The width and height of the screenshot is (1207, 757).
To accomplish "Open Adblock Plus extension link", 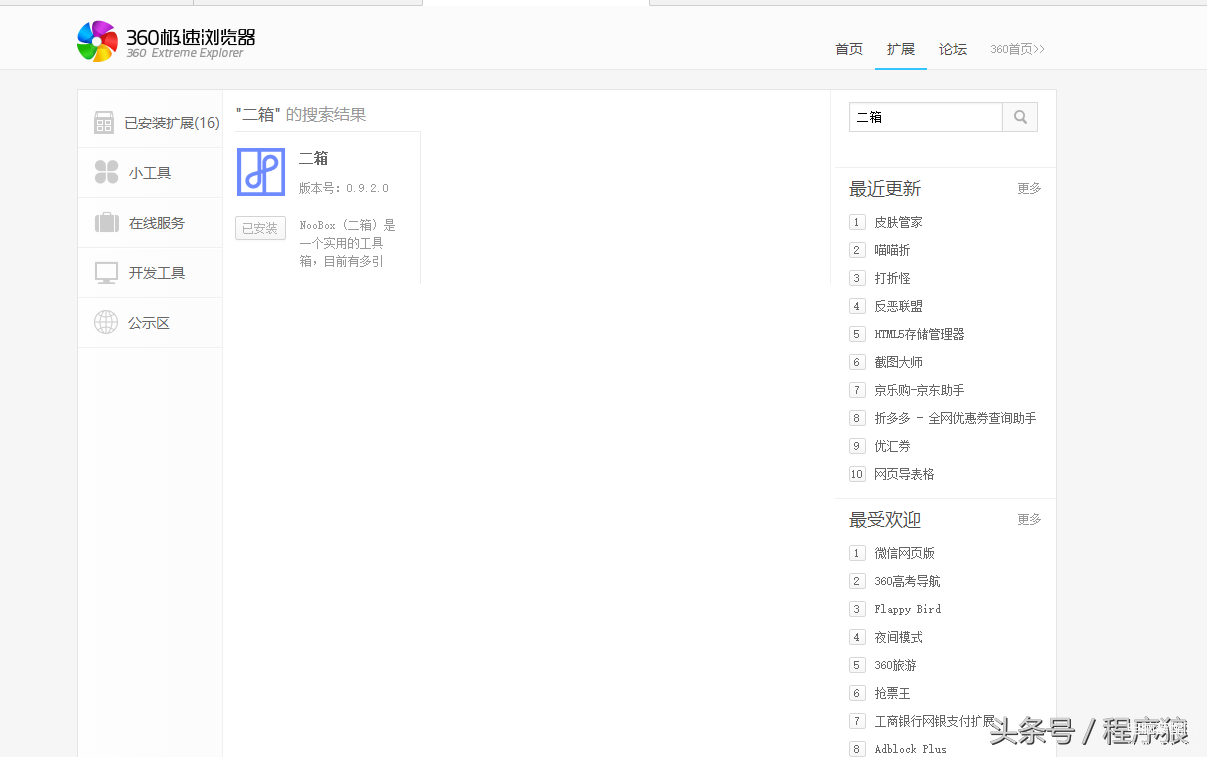I will 910,749.
